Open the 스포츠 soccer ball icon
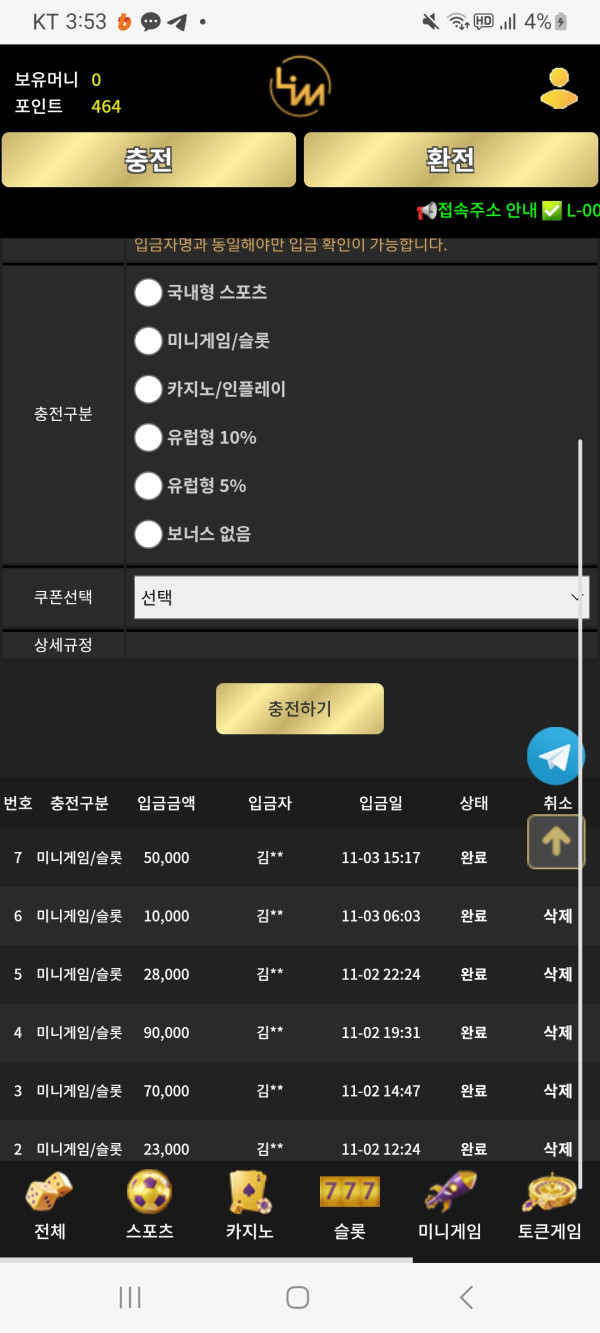The height and width of the screenshot is (1333, 600). [x=149, y=1191]
